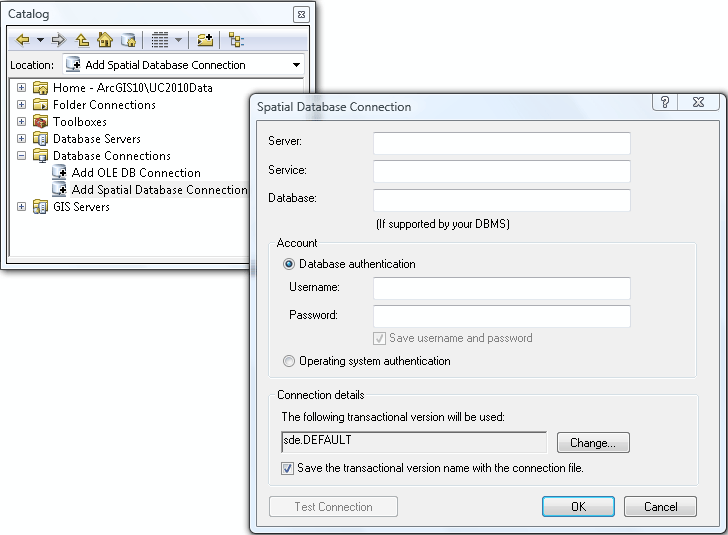Viewport: 728px width, 535px height.
Task: Collapse the Database Connections node
Action: [x=22, y=156]
